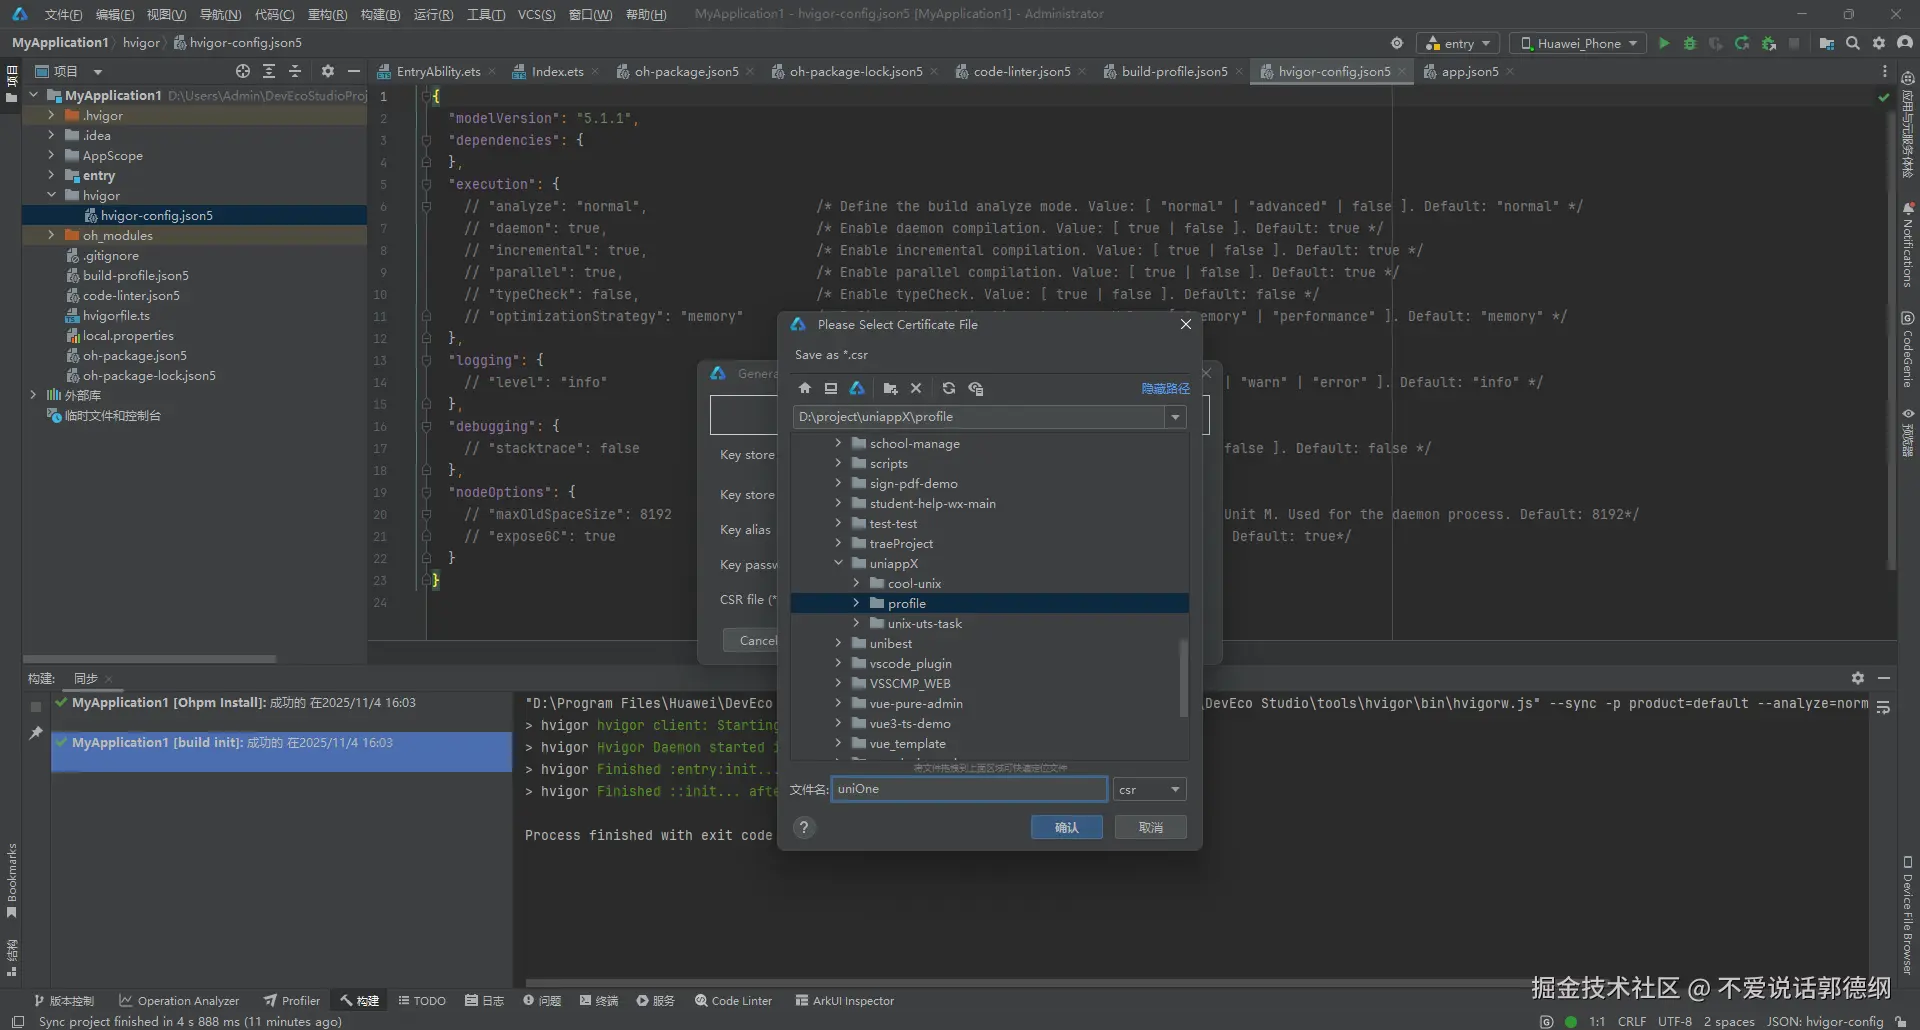Click the 确认 confirm button
This screenshot has width=1920, height=1030.
[x=1066, y=828]
